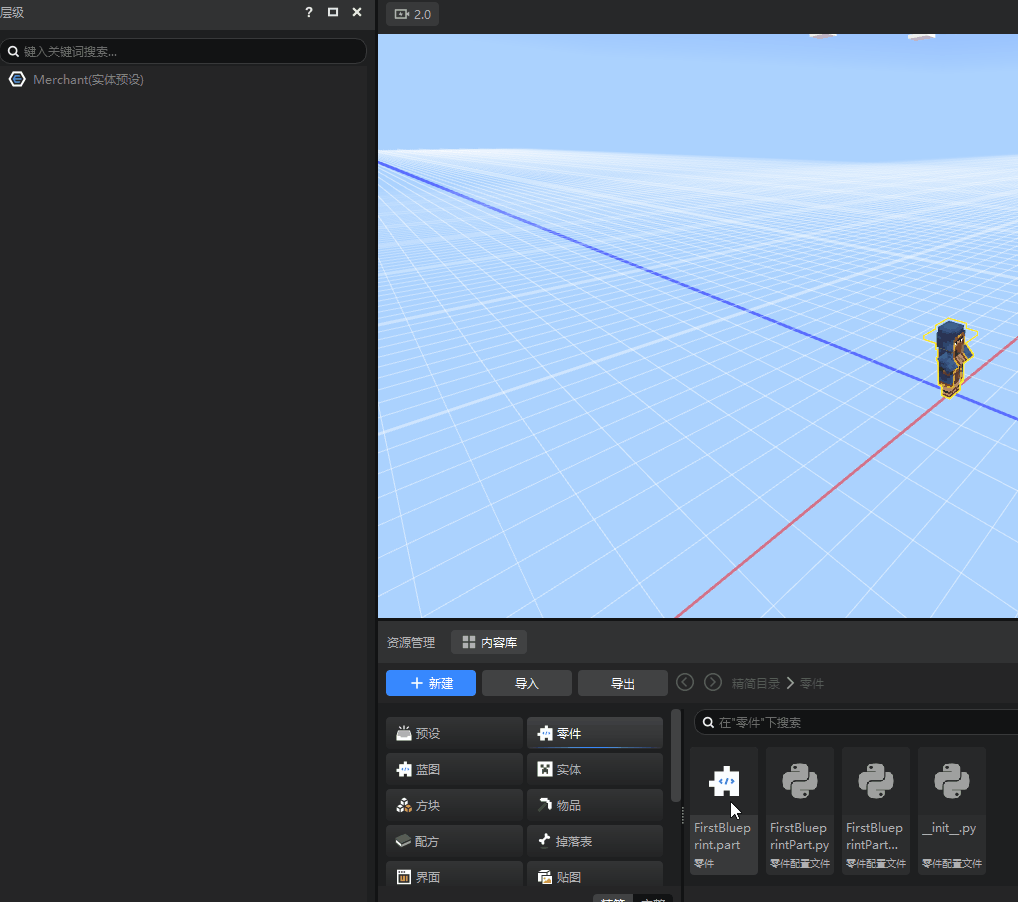The height and width of the screenshot is (902, 1018).
Task: Select Merchant entity preset in hierarchy
Action: coord(88,80)
